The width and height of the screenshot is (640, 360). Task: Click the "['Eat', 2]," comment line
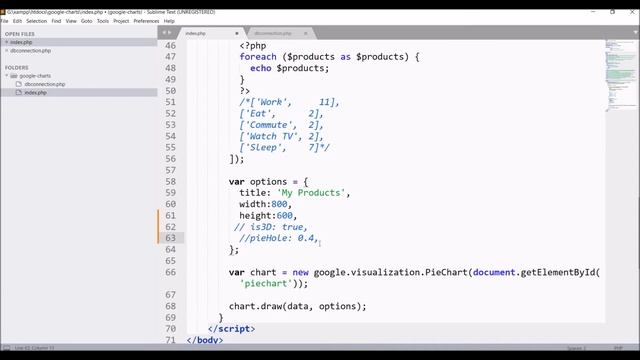pos(281,113)
